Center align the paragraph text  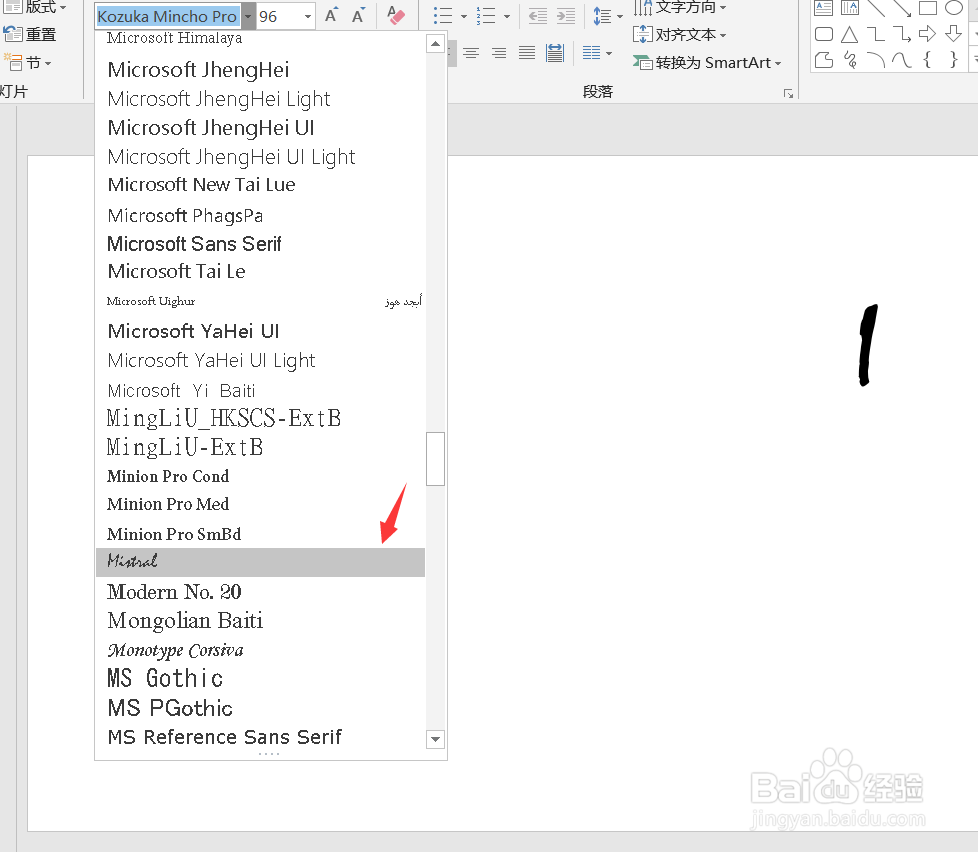(471, 53)
